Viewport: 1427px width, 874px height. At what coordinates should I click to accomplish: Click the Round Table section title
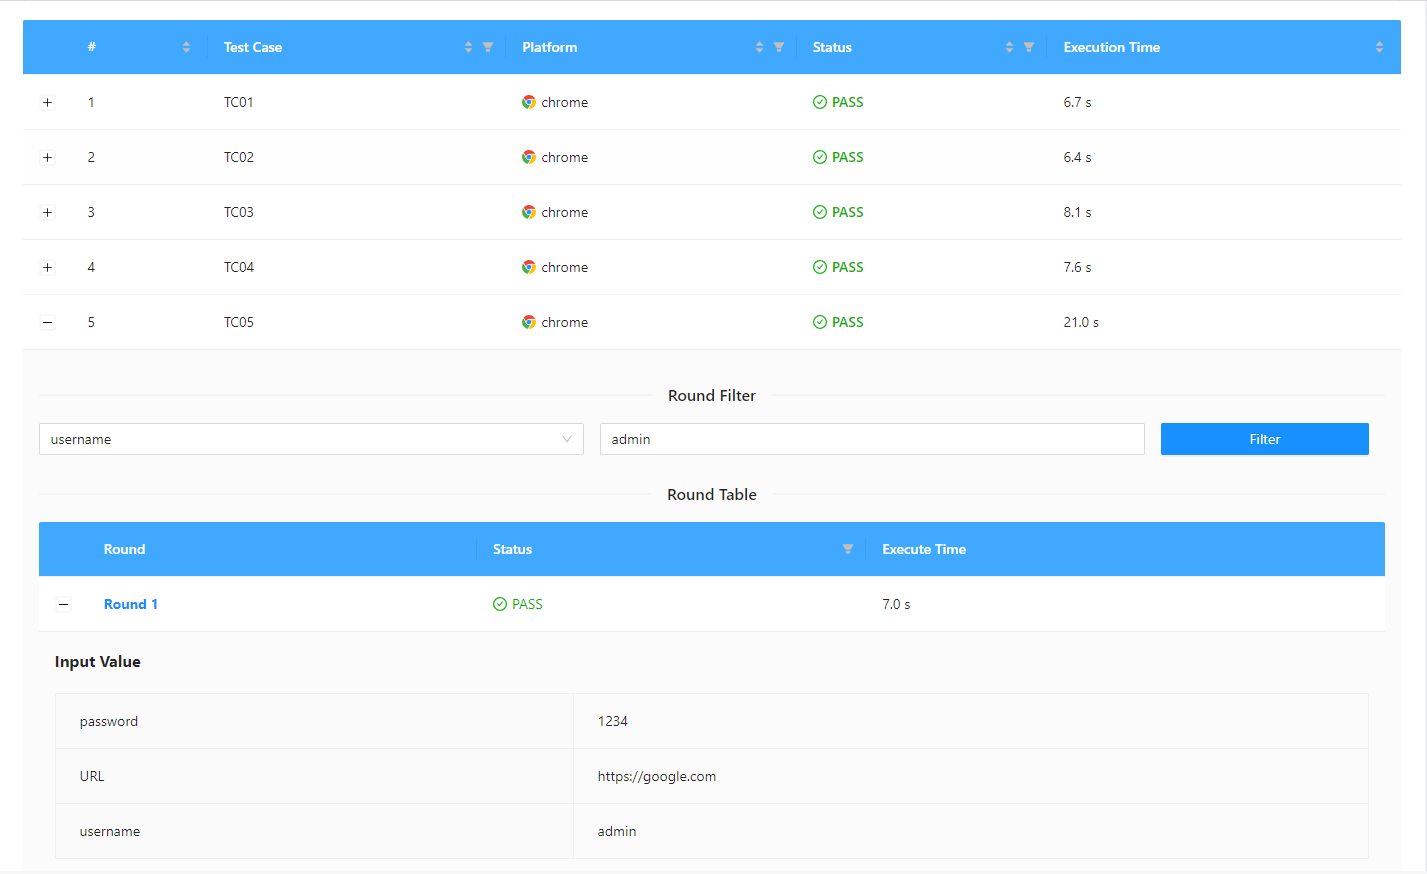pos(712,494)
